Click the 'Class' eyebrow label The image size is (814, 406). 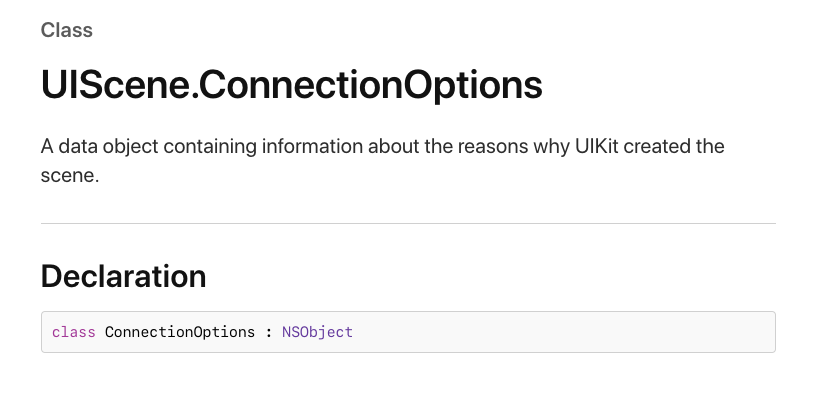click(66, 30)
